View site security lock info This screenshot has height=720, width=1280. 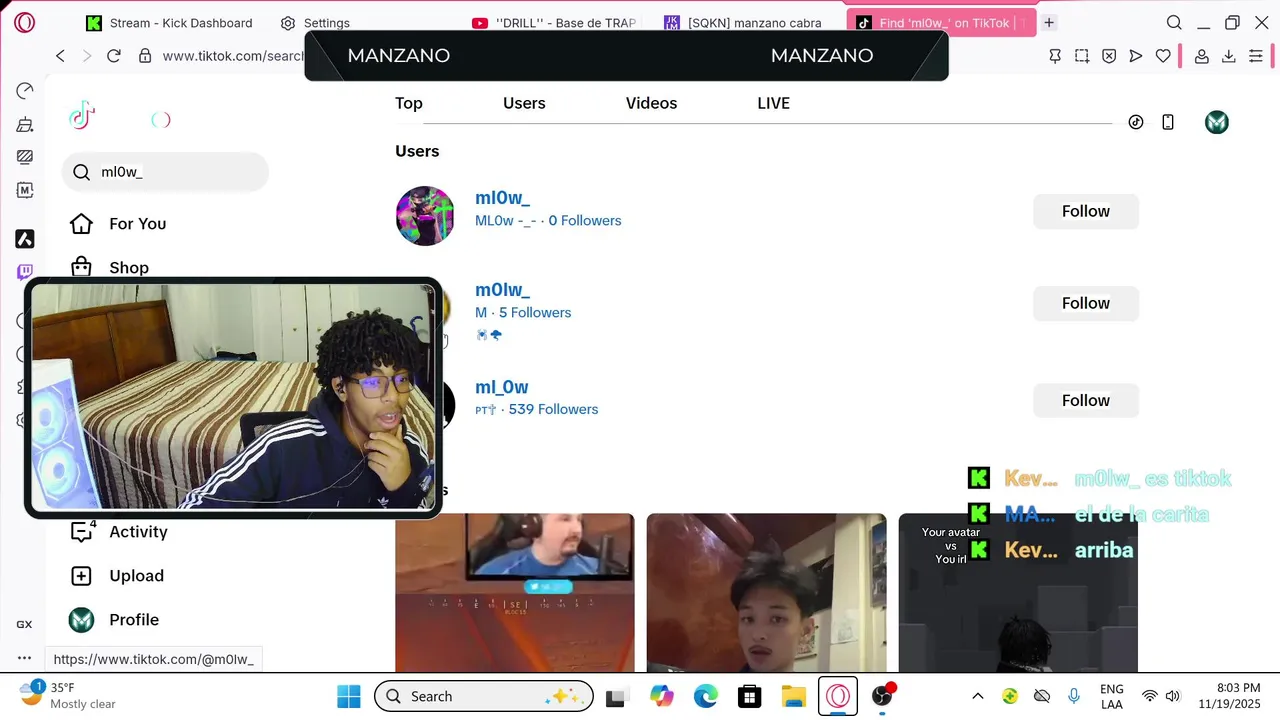click(x=145, y=56)
